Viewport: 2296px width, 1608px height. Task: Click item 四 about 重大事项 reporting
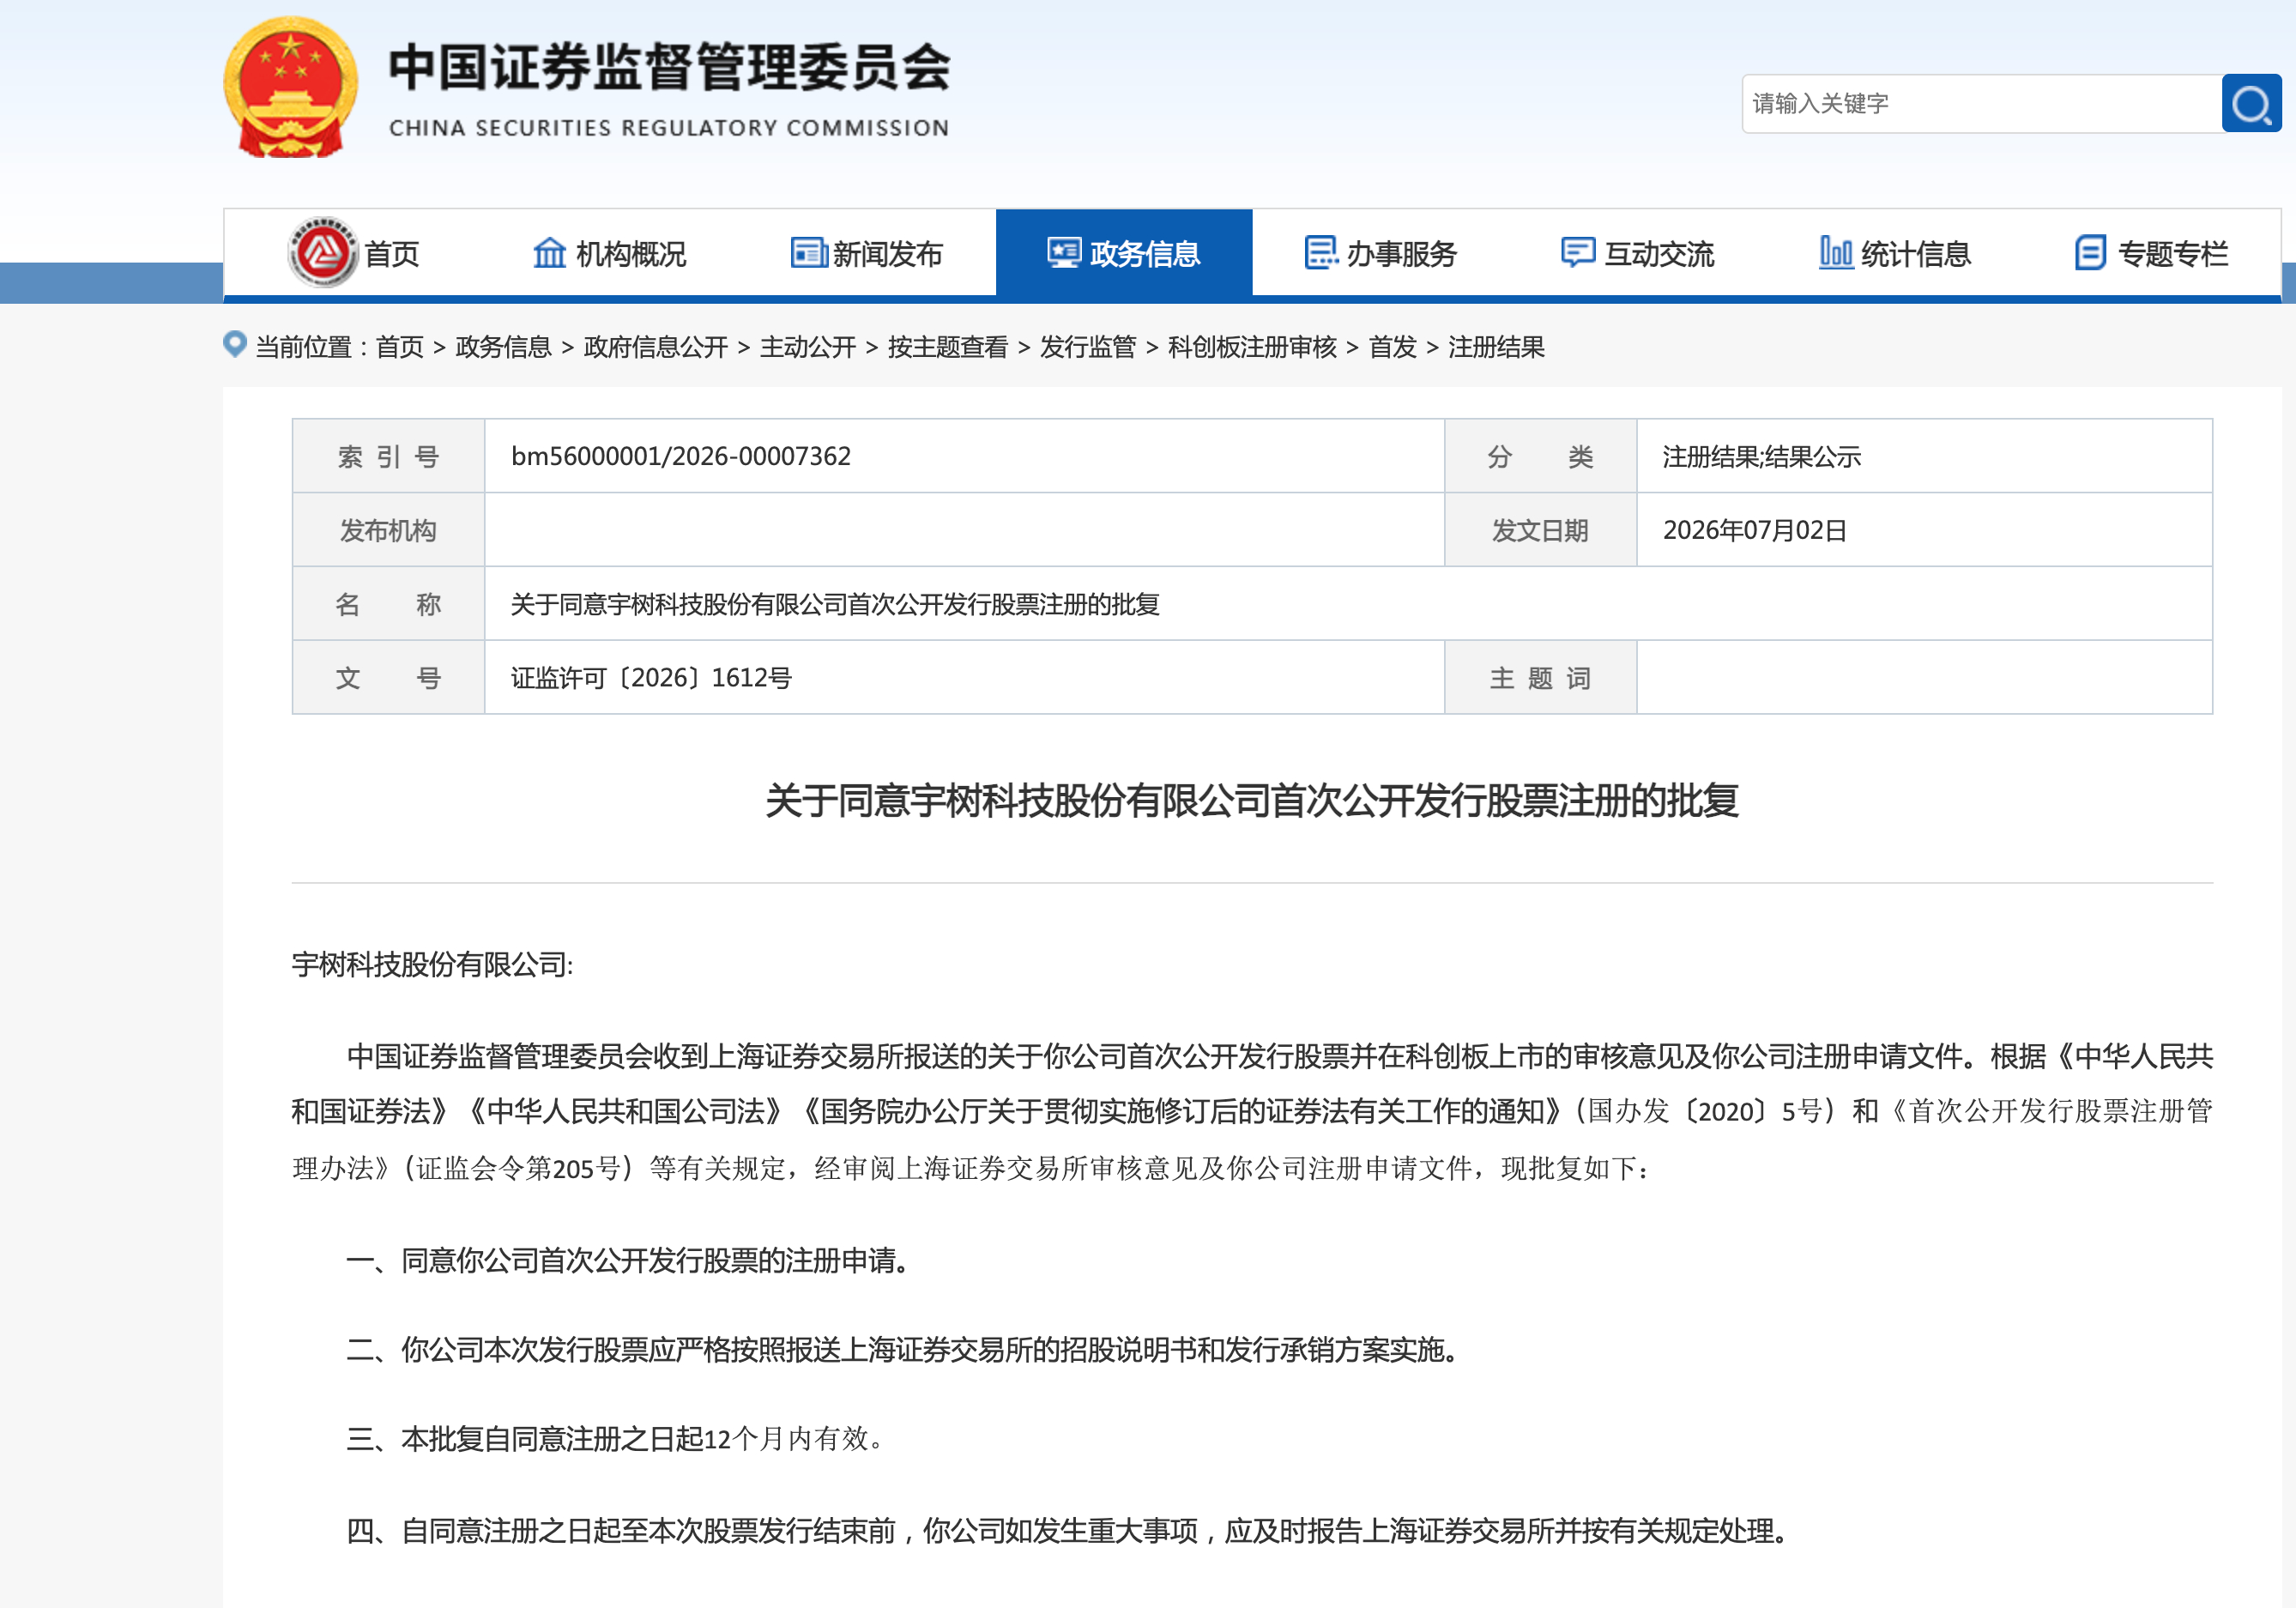[1067, 1530]
